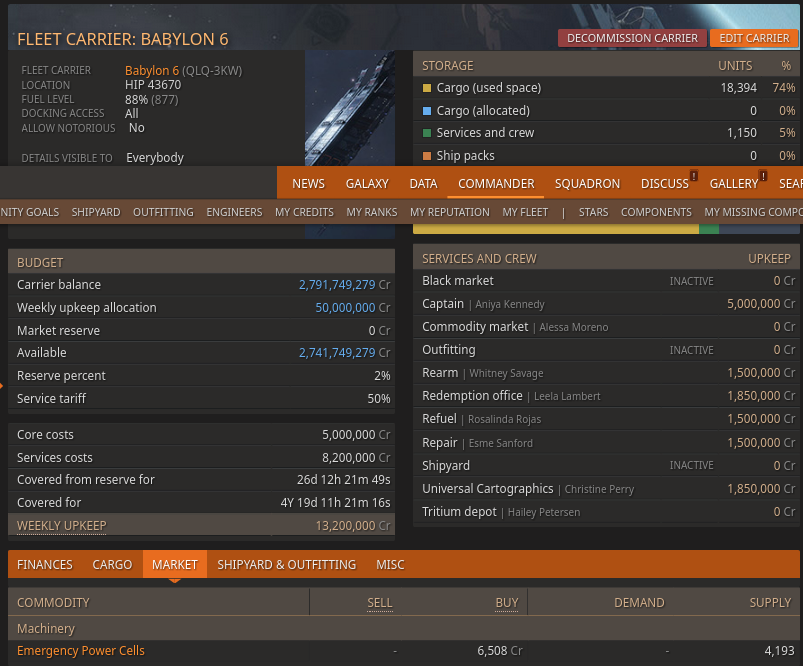Open My Ranks page
803x666 pixels.
(372, 212)
